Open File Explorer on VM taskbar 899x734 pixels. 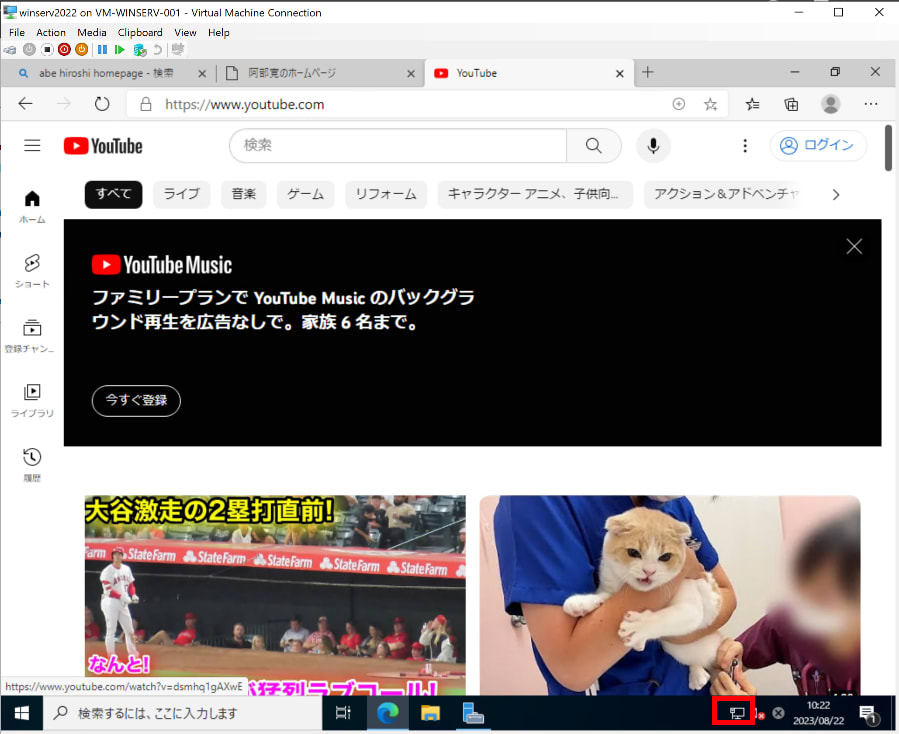pos(430,713)
